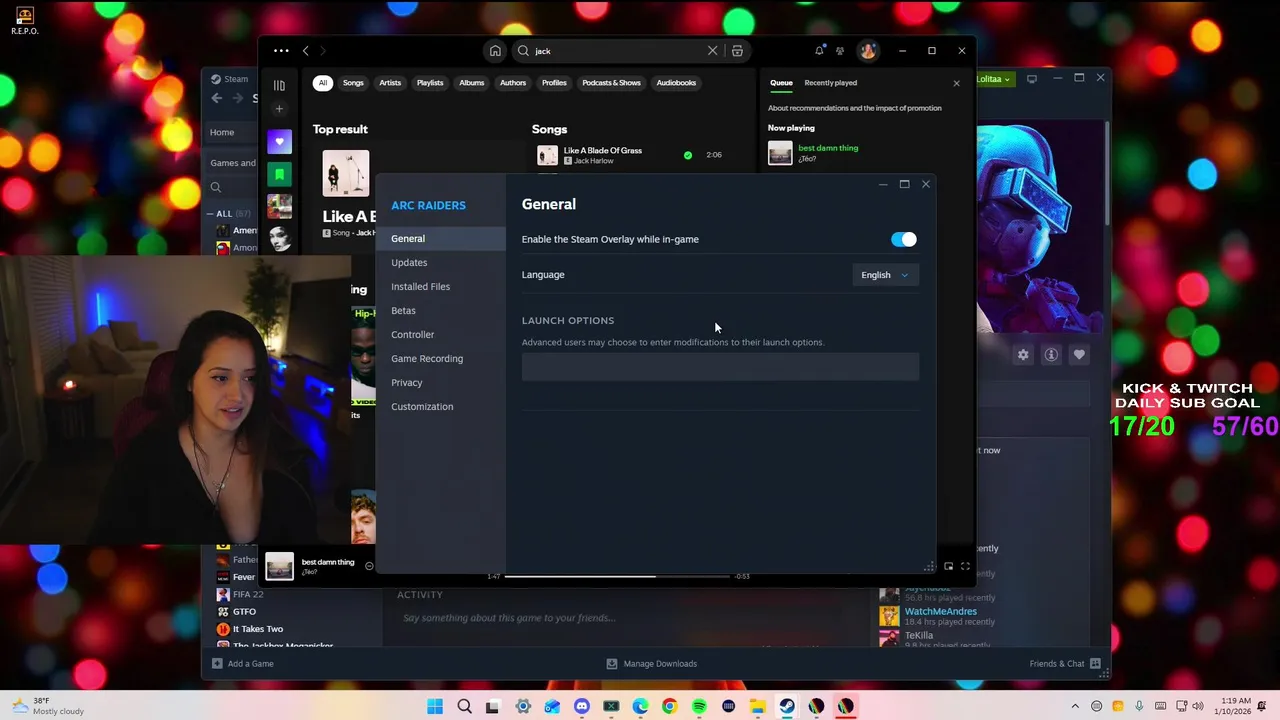
Task: Select the Authors filter chip
Action: [x=513, y=83]
